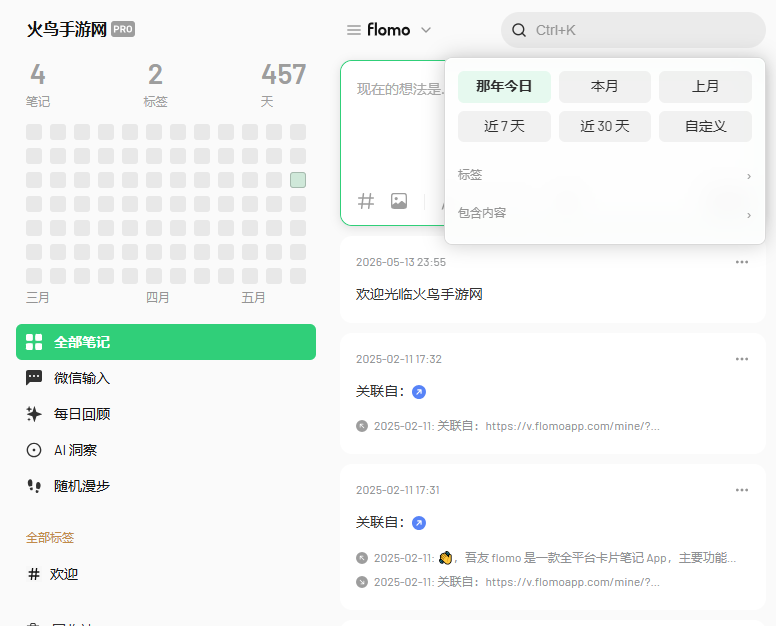Open more options for 2026-05-13 note
The width and height of the screenshot is (776, 626).
pyautogui.click(x=741, y=262)
